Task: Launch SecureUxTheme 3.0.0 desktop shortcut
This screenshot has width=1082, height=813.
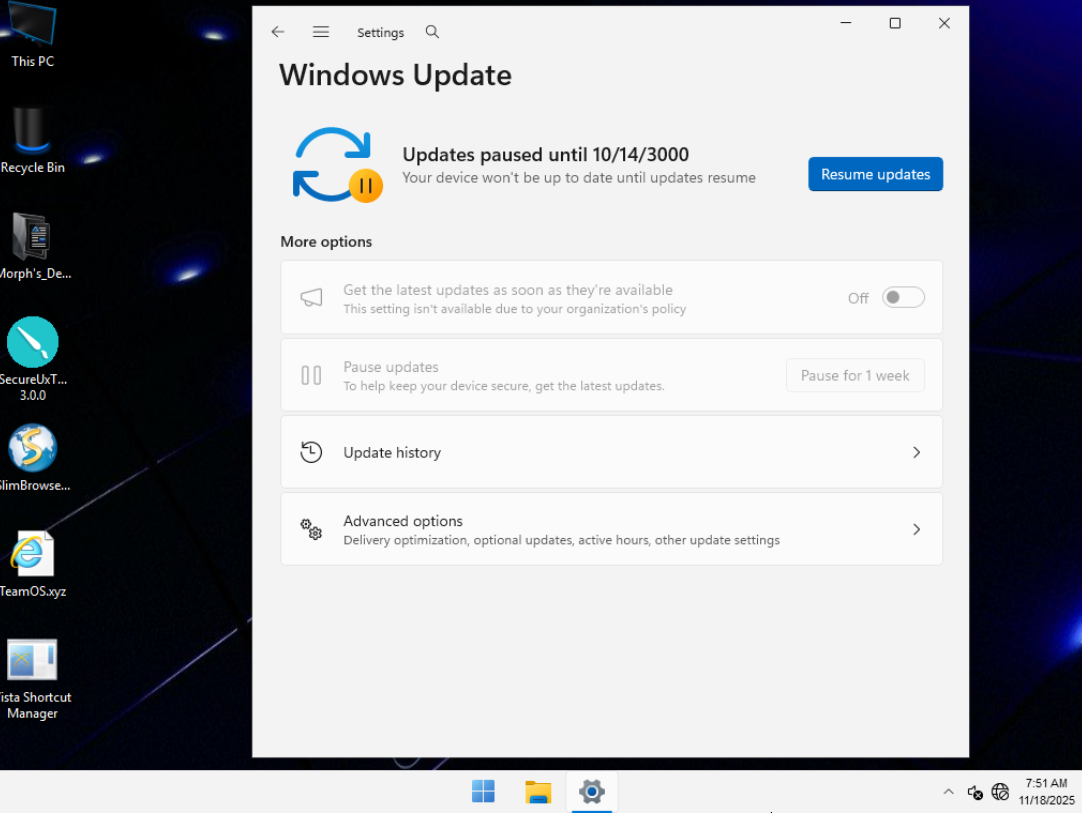Action: (x=33, y=343)
